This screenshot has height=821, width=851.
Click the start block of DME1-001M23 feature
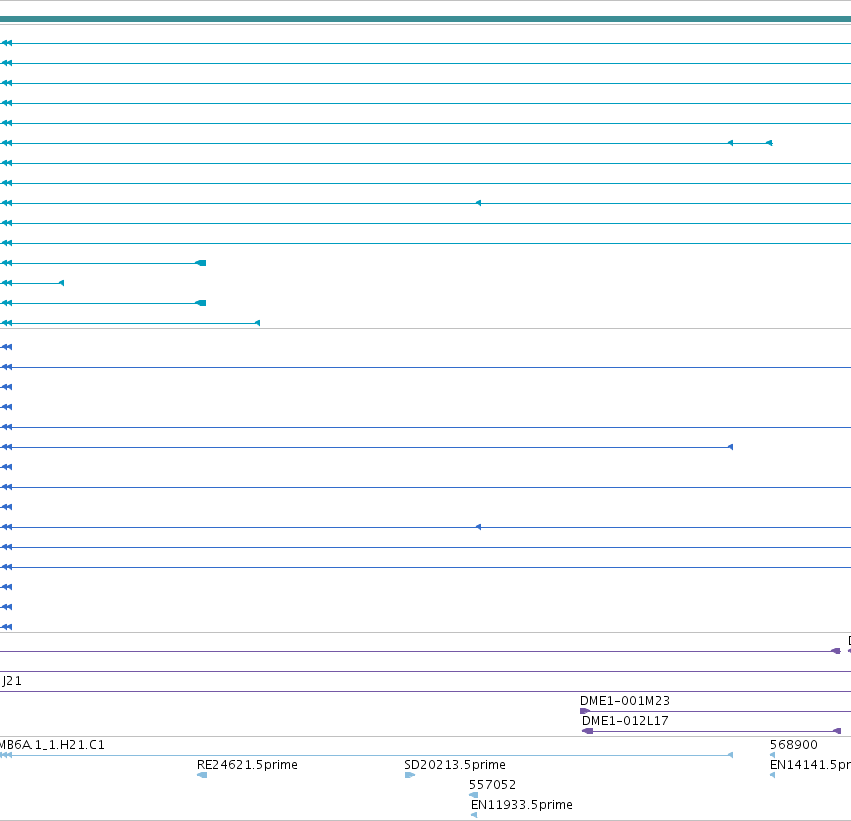coord(585,711)
